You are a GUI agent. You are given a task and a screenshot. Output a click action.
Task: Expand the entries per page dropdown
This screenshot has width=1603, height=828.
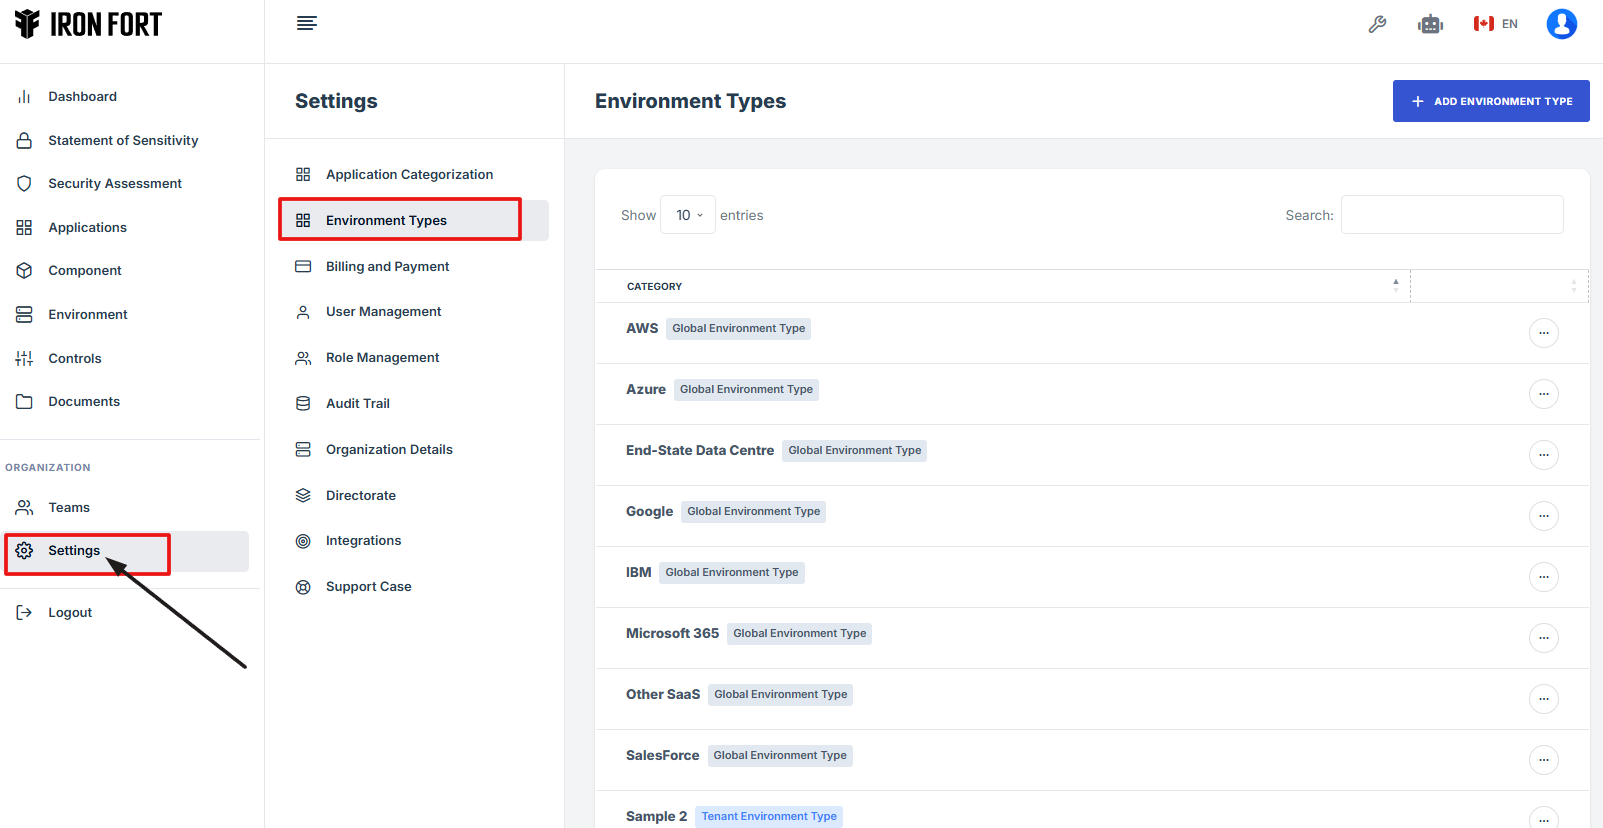pos(688,215)
